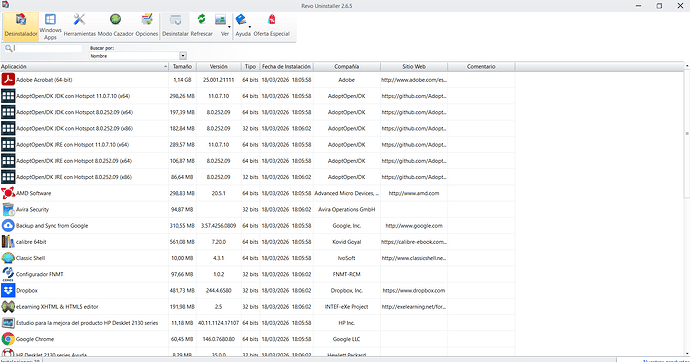690x362 pixels.
Task: Select the Google Chrome icon
Action: point(8,339)
